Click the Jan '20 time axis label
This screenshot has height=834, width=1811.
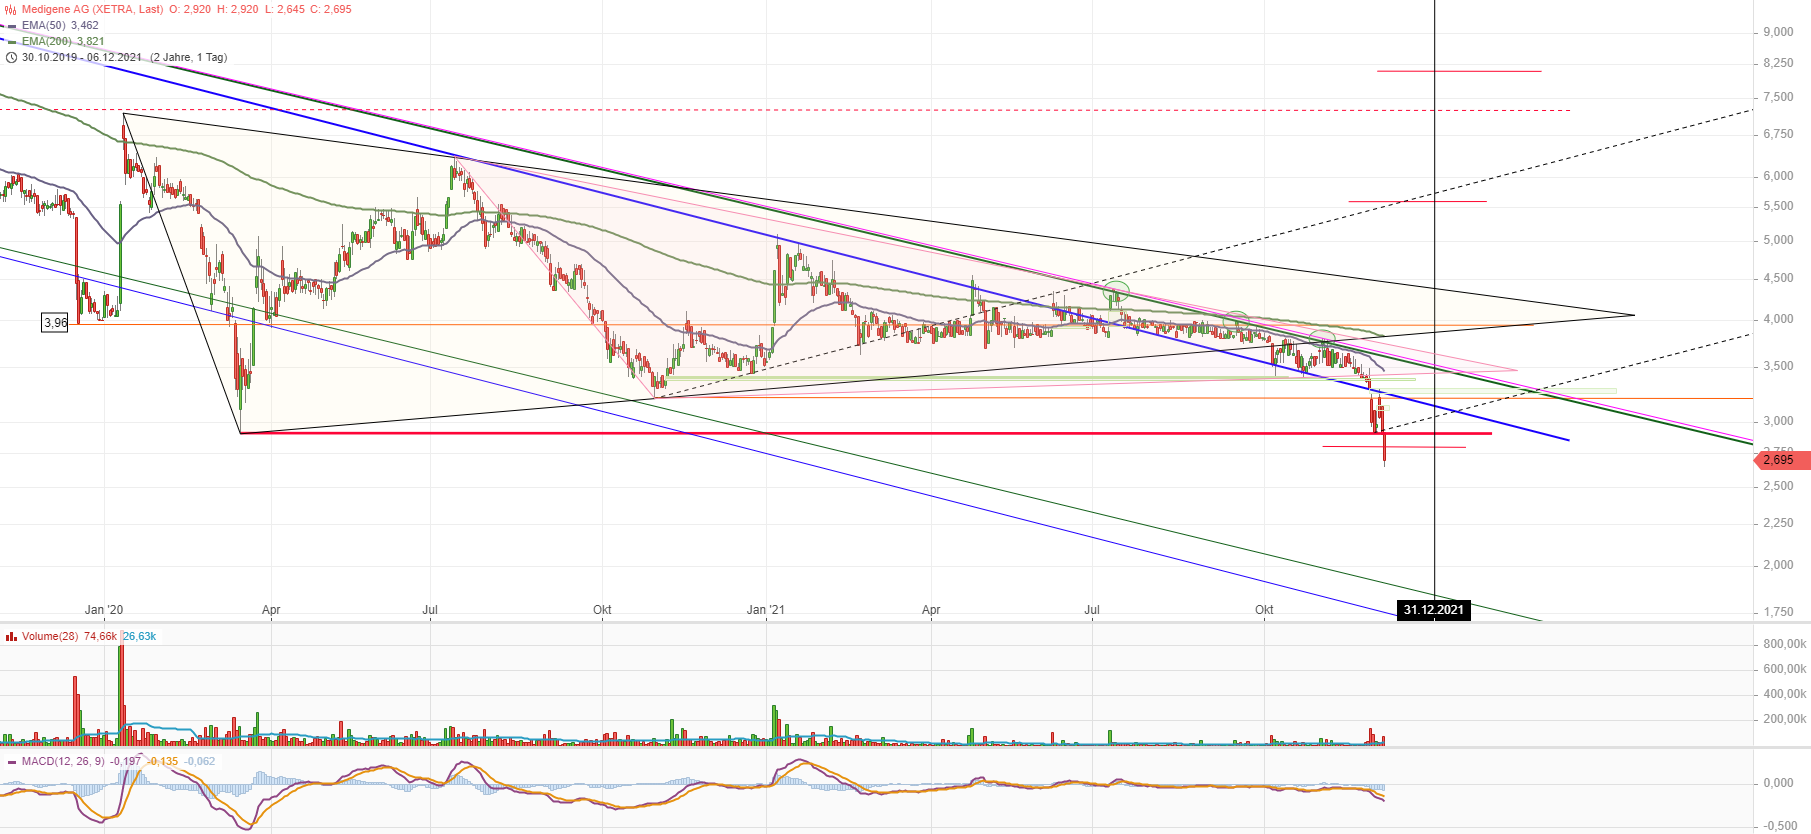point(104,609)
